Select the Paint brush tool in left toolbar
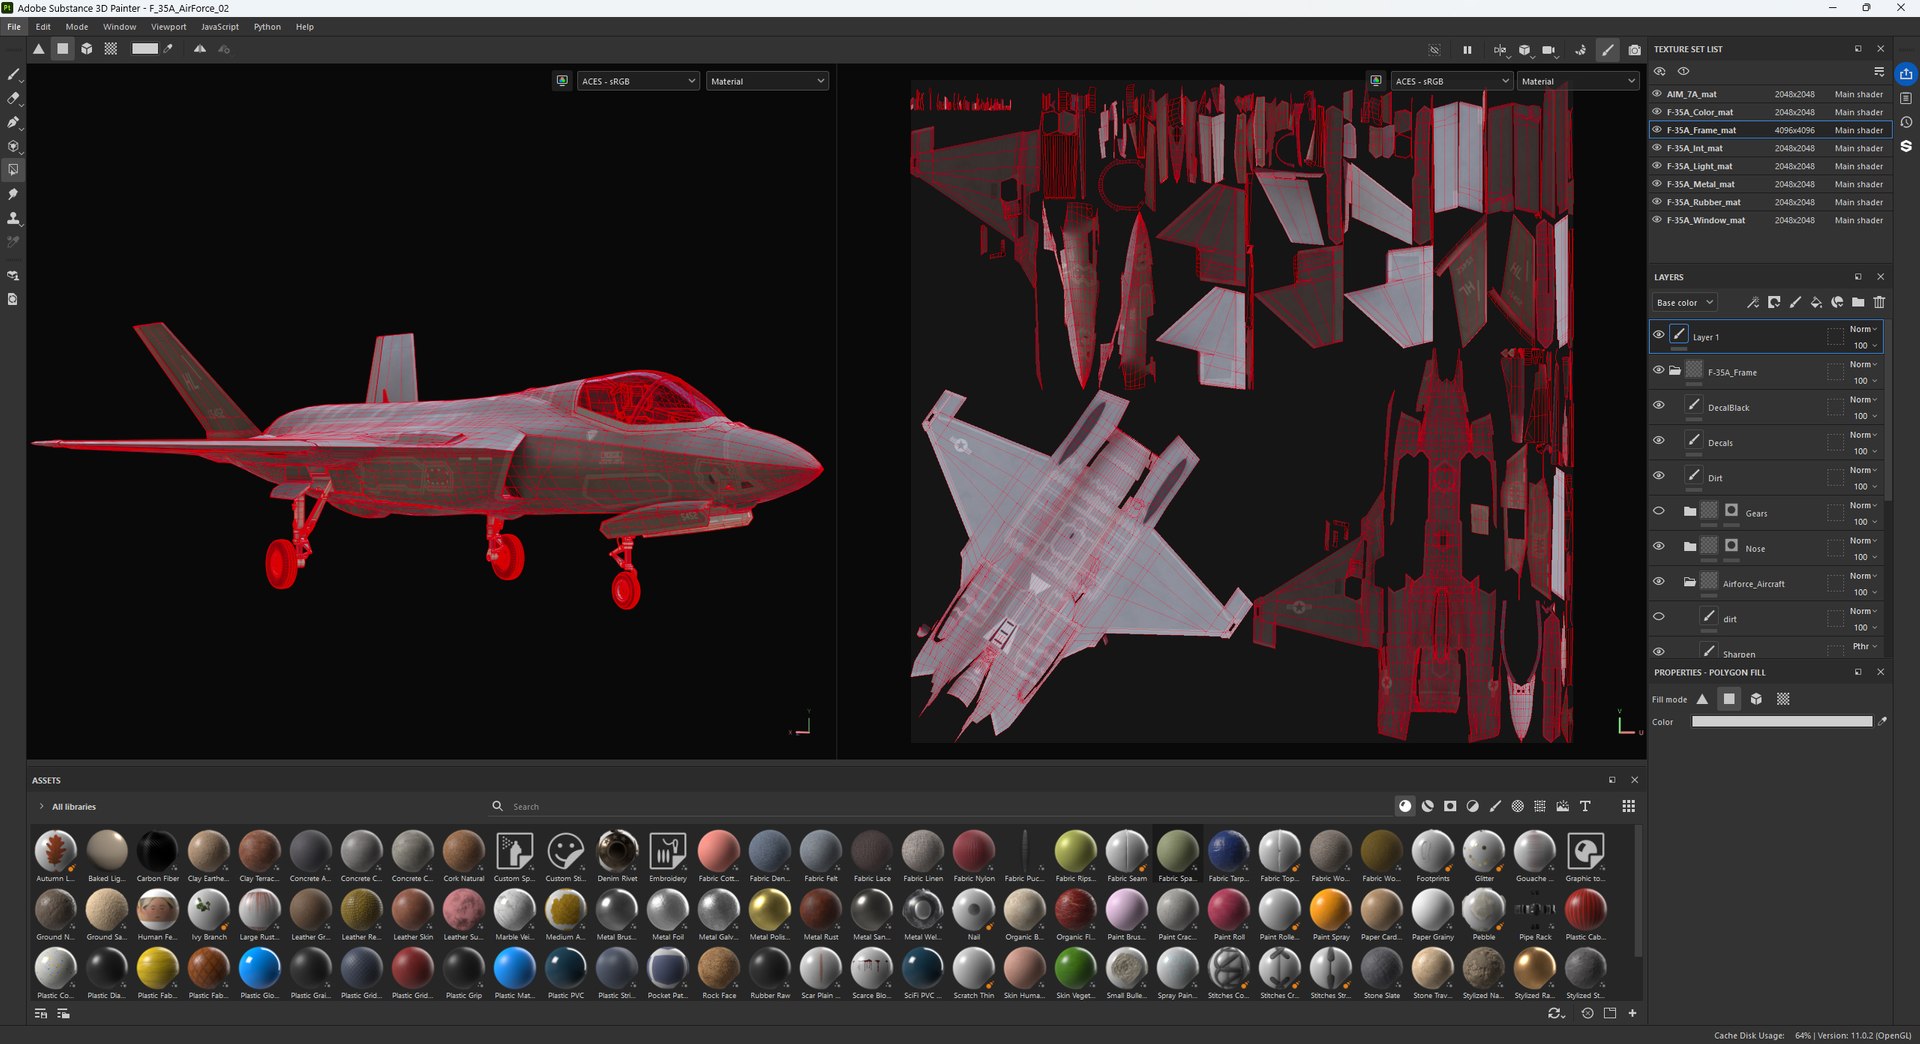The height and width of the screenshot is (1044, 1920). (x=13, y=74)
